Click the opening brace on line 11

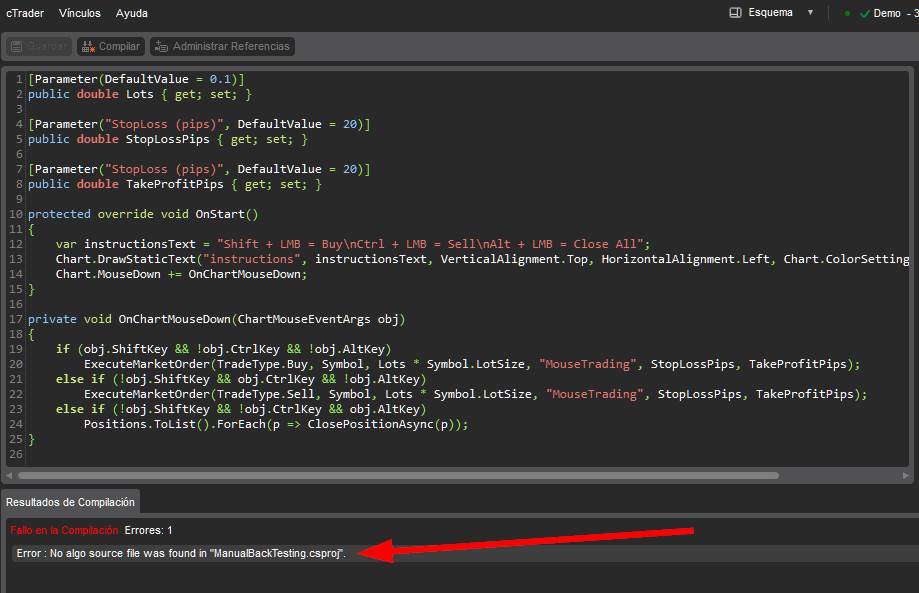(32, 229)
